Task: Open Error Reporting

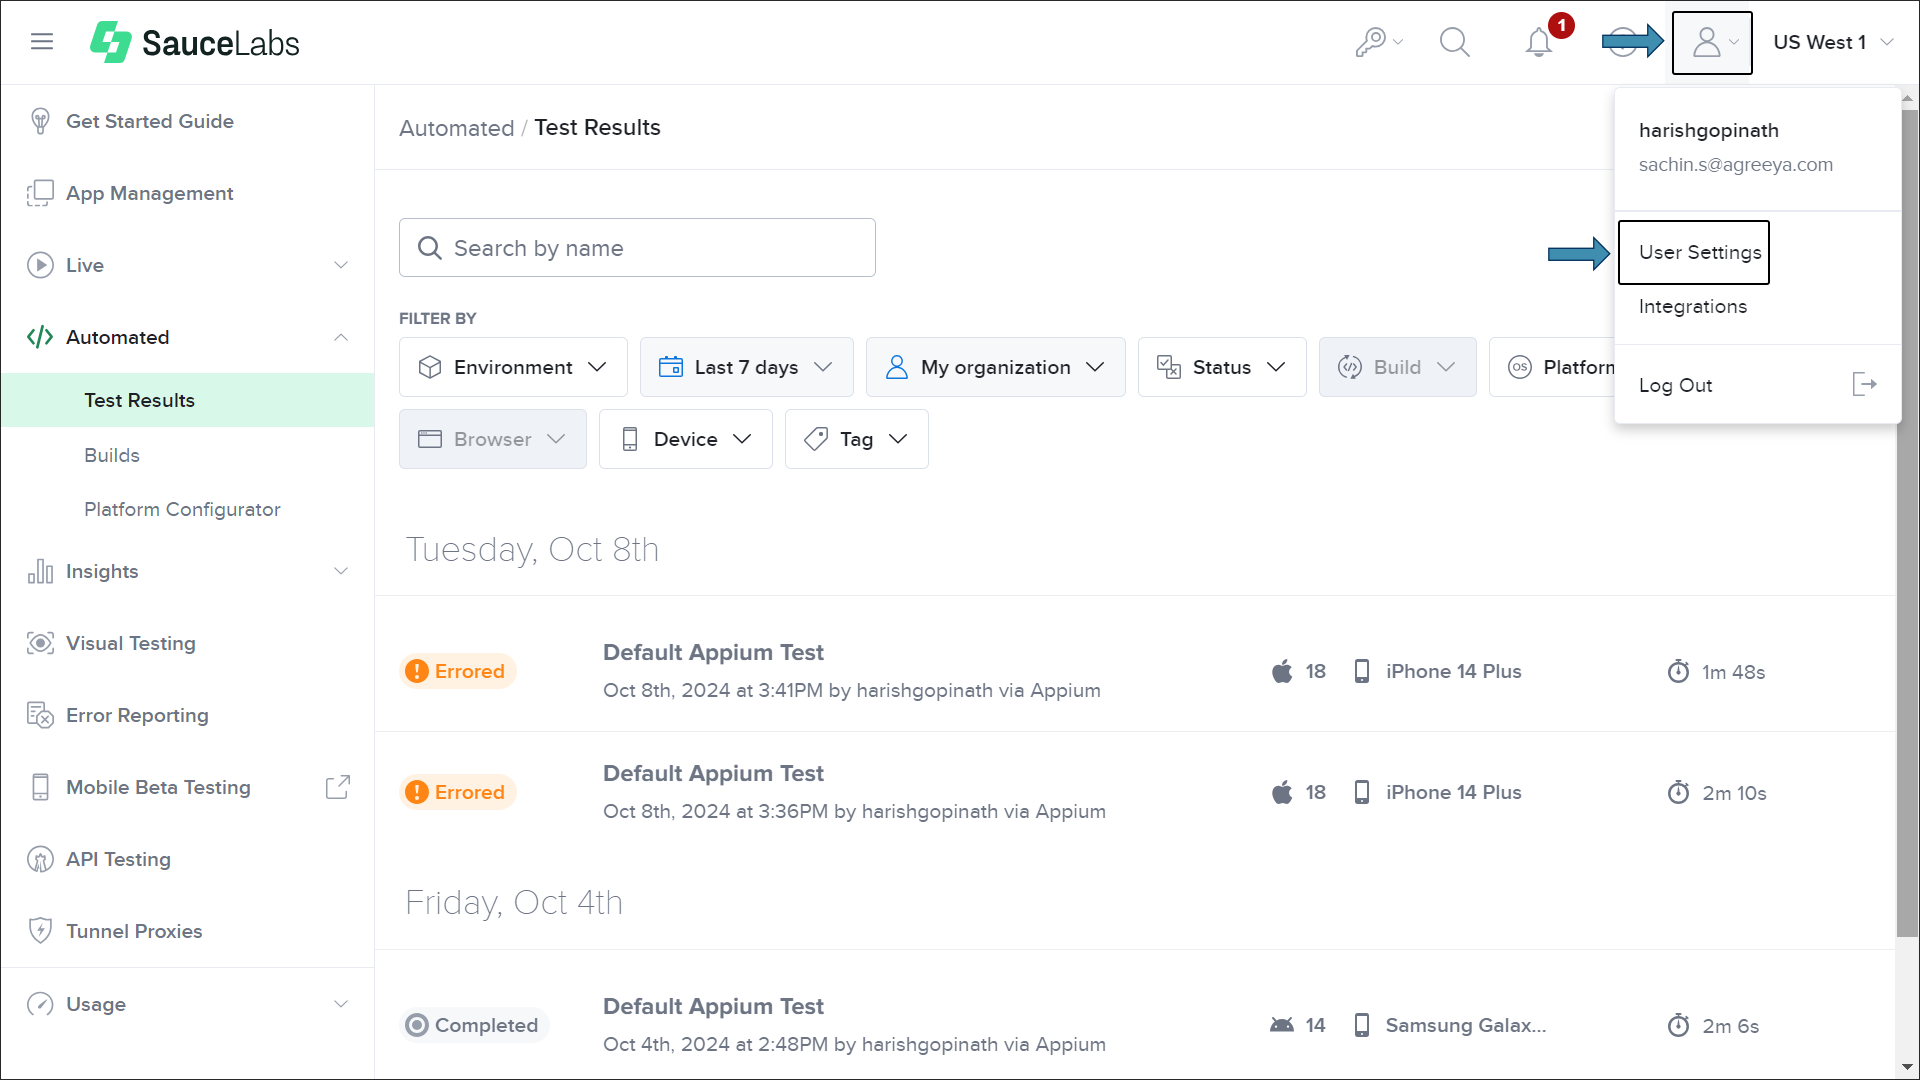Action: [x=137, y=715]
